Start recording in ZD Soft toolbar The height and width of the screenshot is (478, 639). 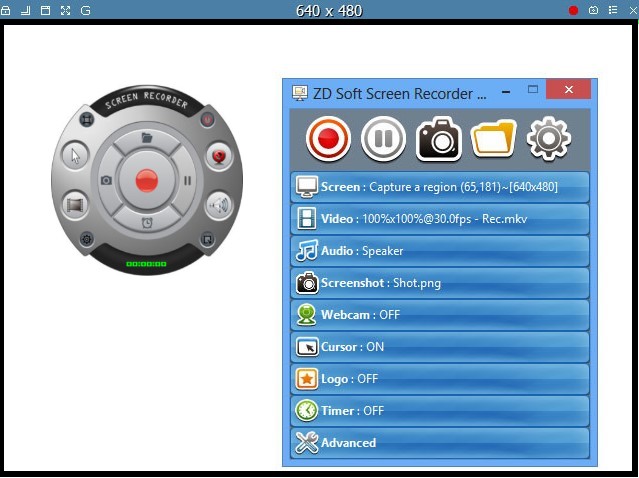click(328, 139)
